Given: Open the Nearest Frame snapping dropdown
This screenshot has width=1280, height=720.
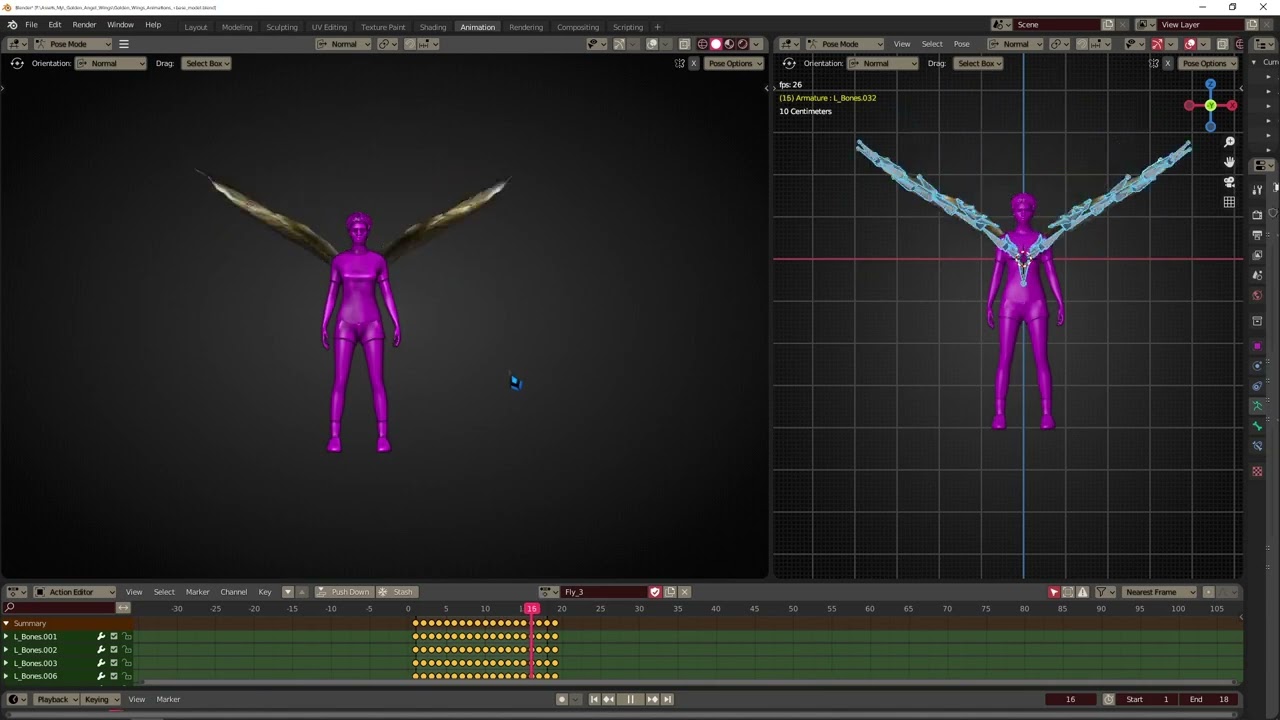Looking at the screenshot, I should pos(1158,592).
